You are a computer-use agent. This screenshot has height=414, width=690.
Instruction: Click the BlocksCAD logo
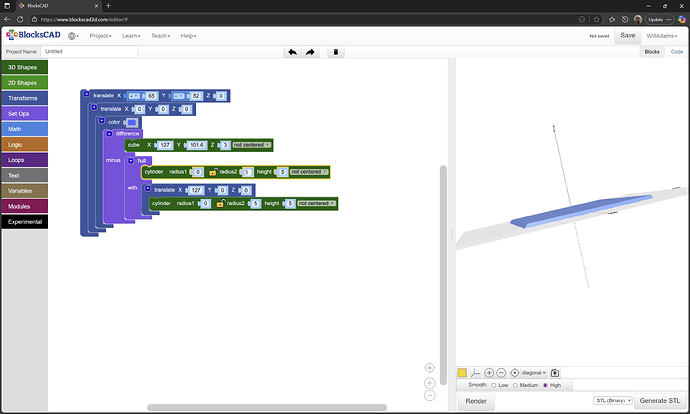pyautogui.click(x=33, y=35)
